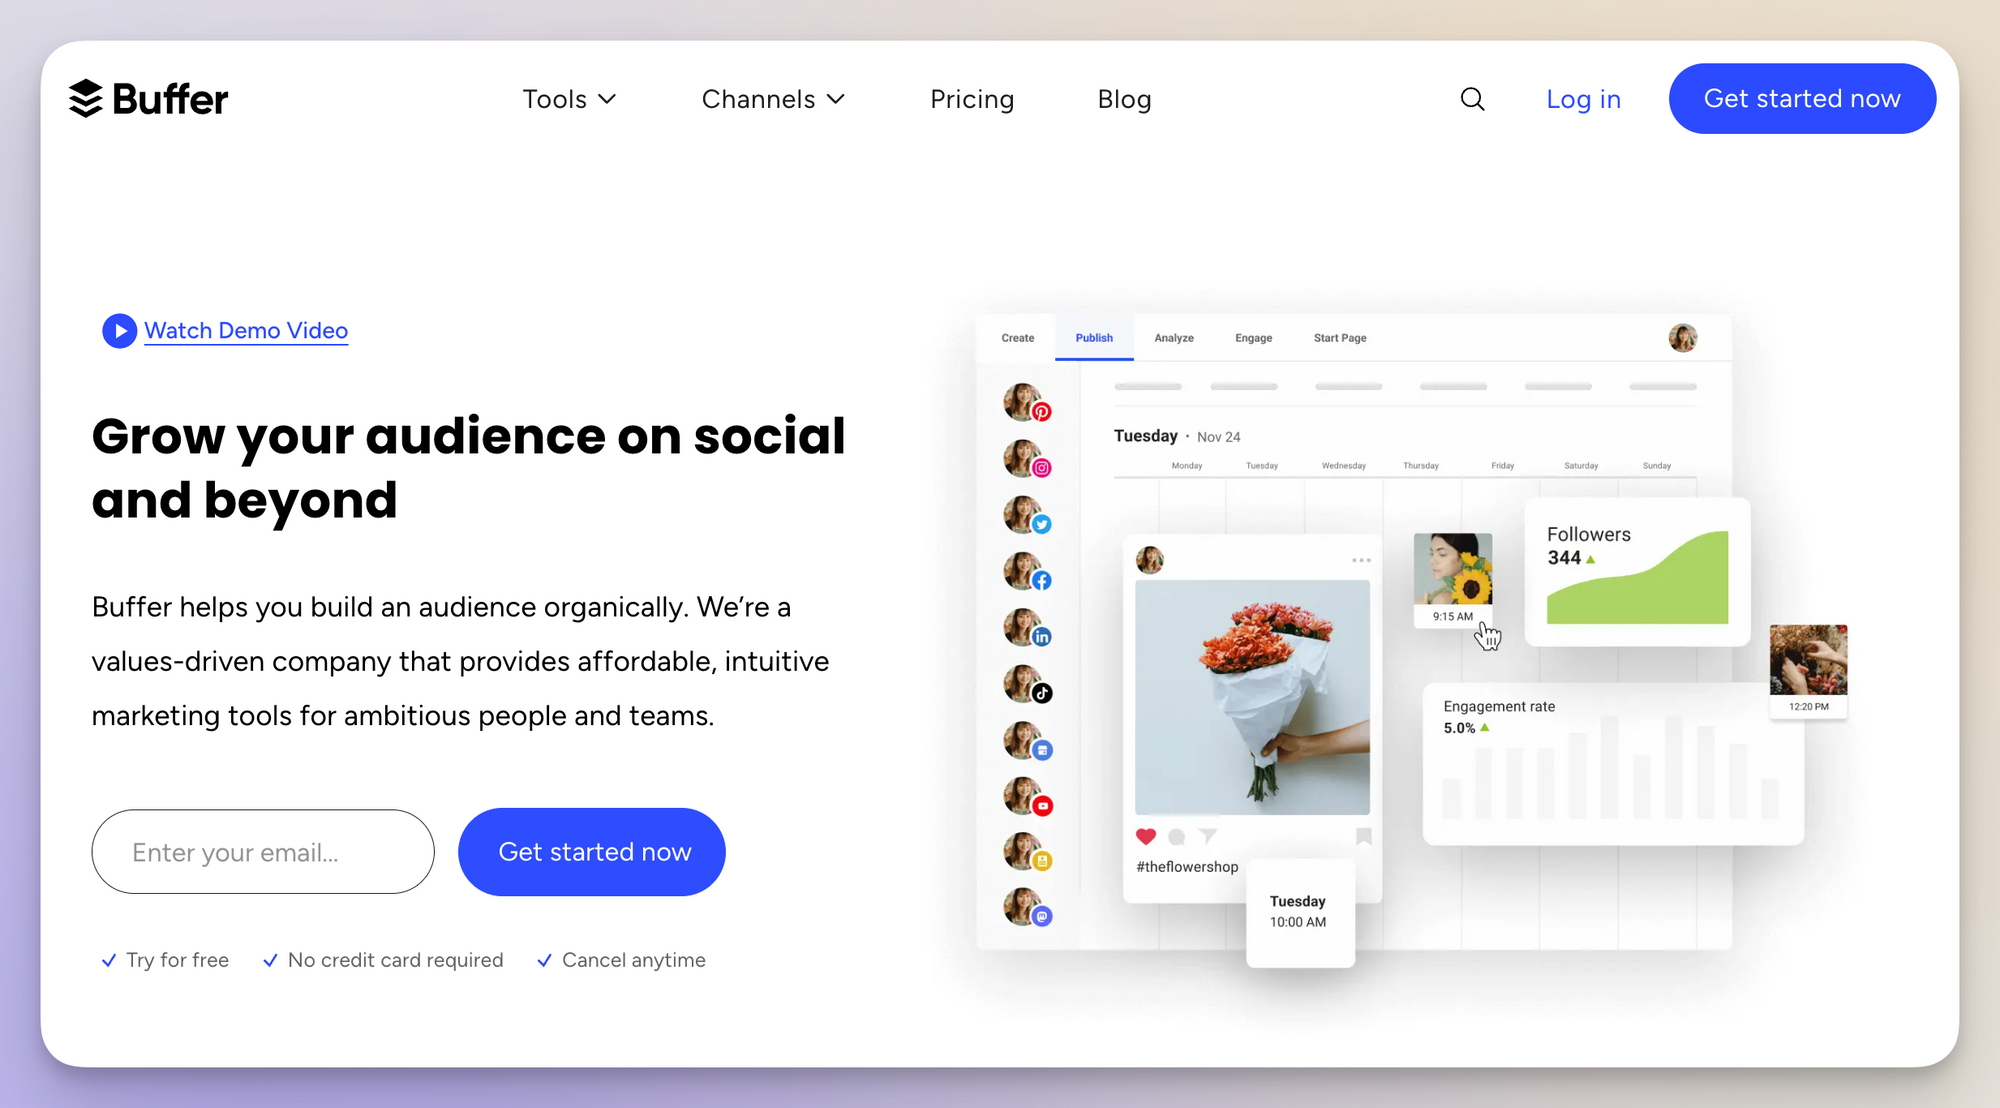Screen dimensions: 2000x1108
Task: Click the Log in link
Action: (x=1583, y=98)
